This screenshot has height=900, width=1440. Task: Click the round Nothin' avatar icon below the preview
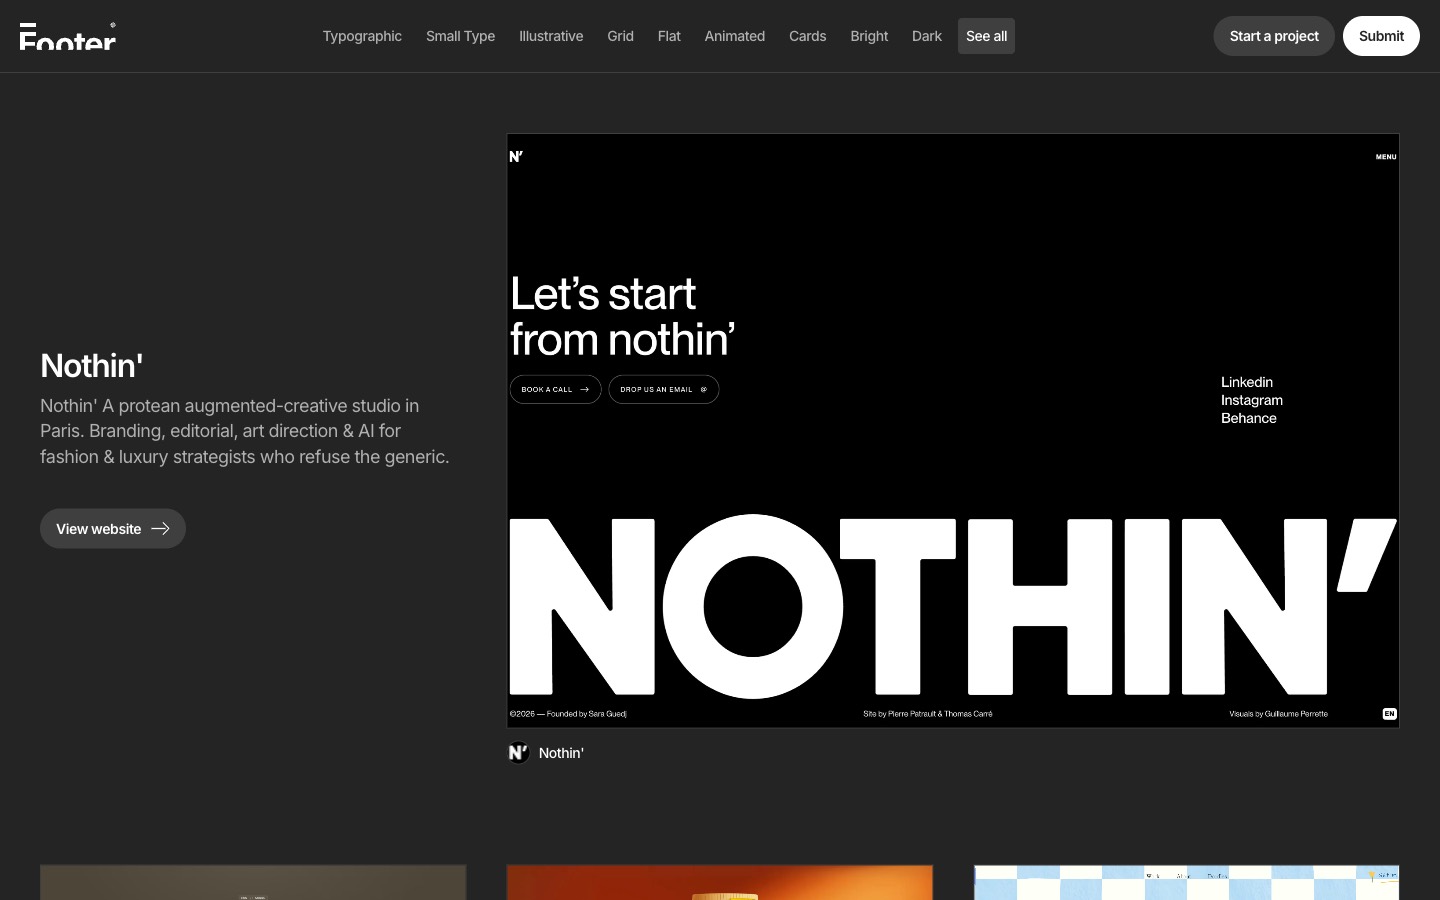(518, 753)
